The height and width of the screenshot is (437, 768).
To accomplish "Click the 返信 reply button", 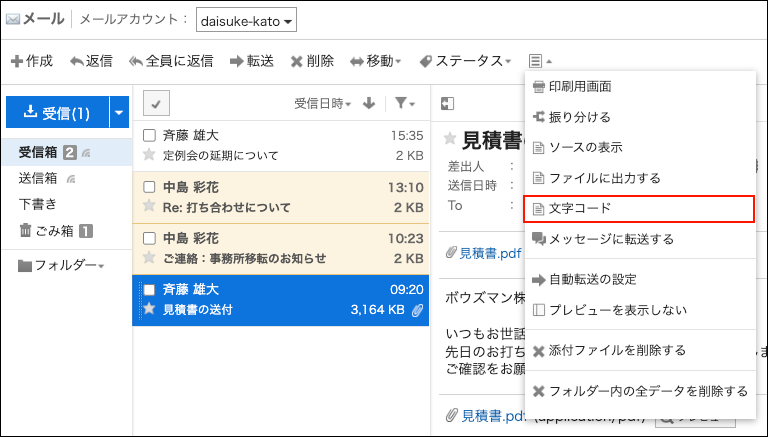I will coord(91,61).
